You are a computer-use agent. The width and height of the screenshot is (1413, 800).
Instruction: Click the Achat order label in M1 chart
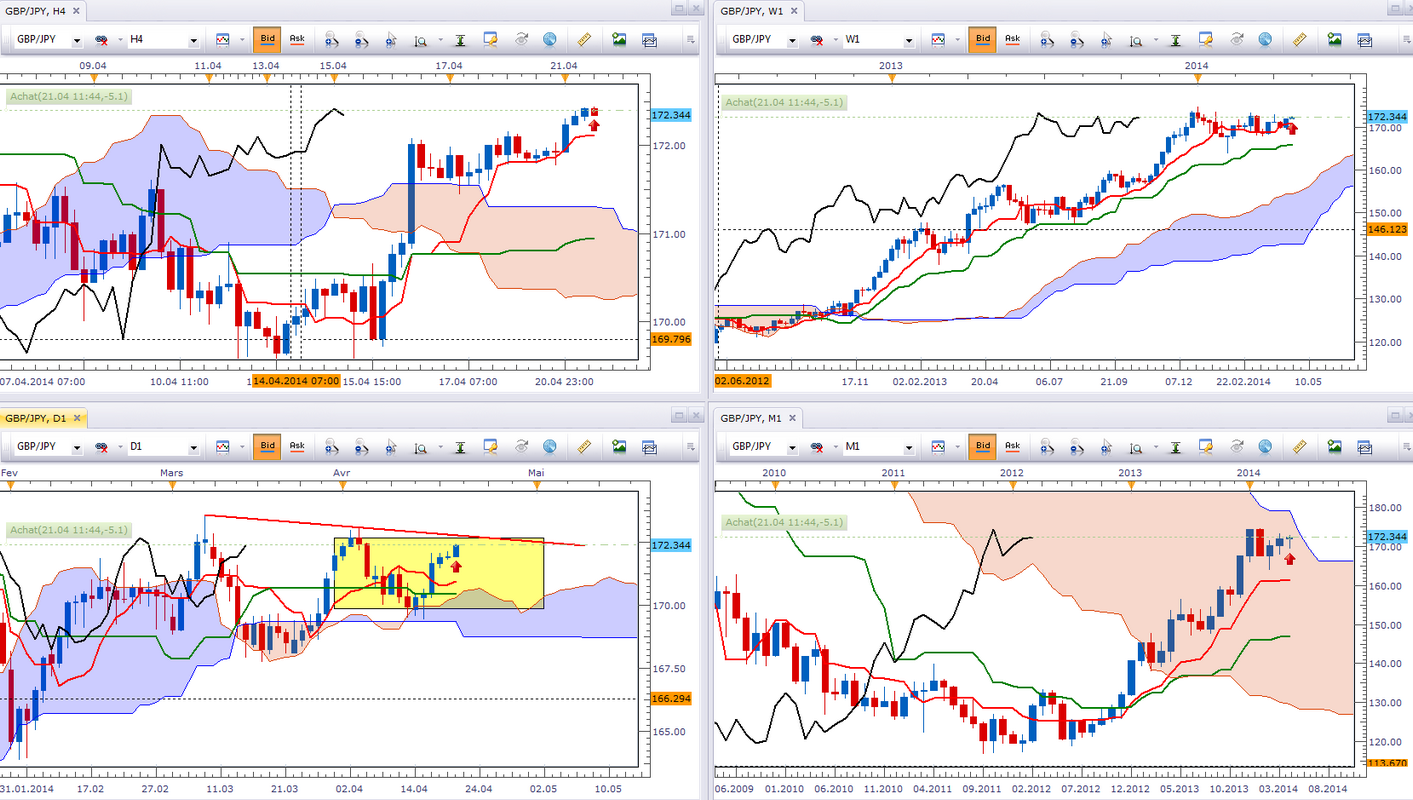pyautogui.click(x=785, y=522)
